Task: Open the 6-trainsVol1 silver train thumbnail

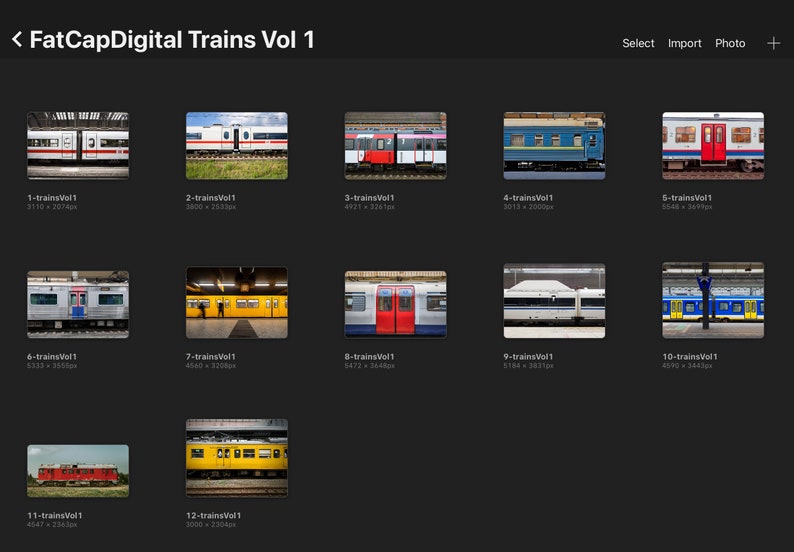Action: point(78,304)
